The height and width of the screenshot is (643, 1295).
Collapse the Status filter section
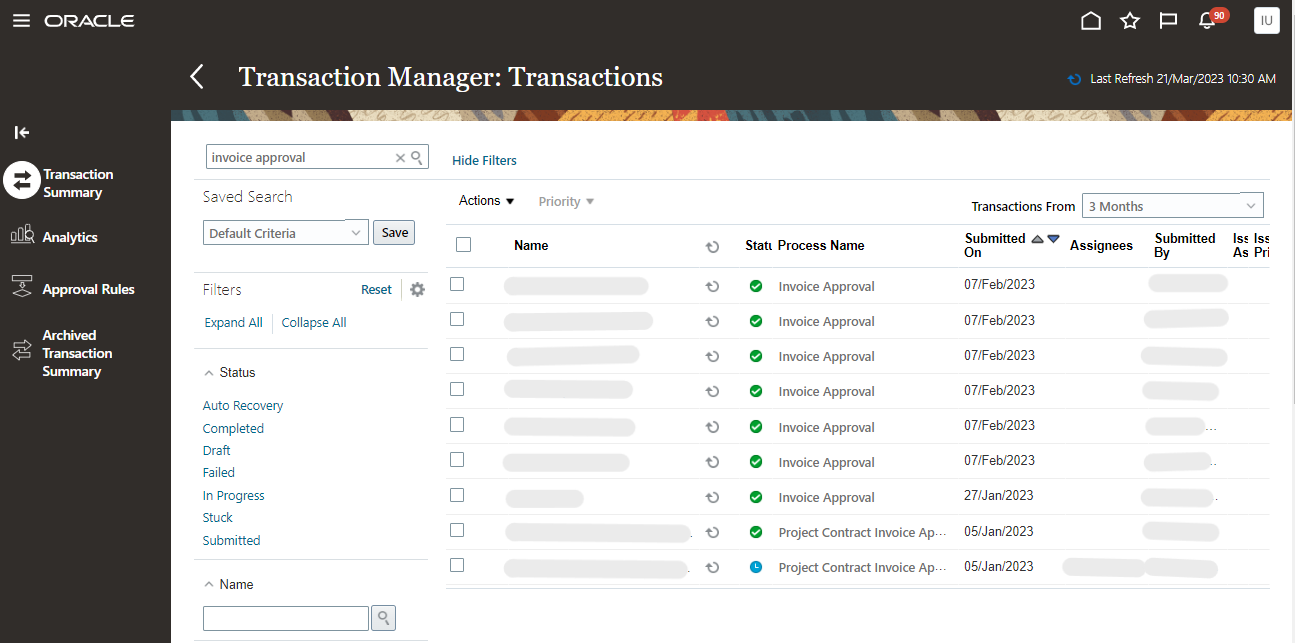point(210,372)
